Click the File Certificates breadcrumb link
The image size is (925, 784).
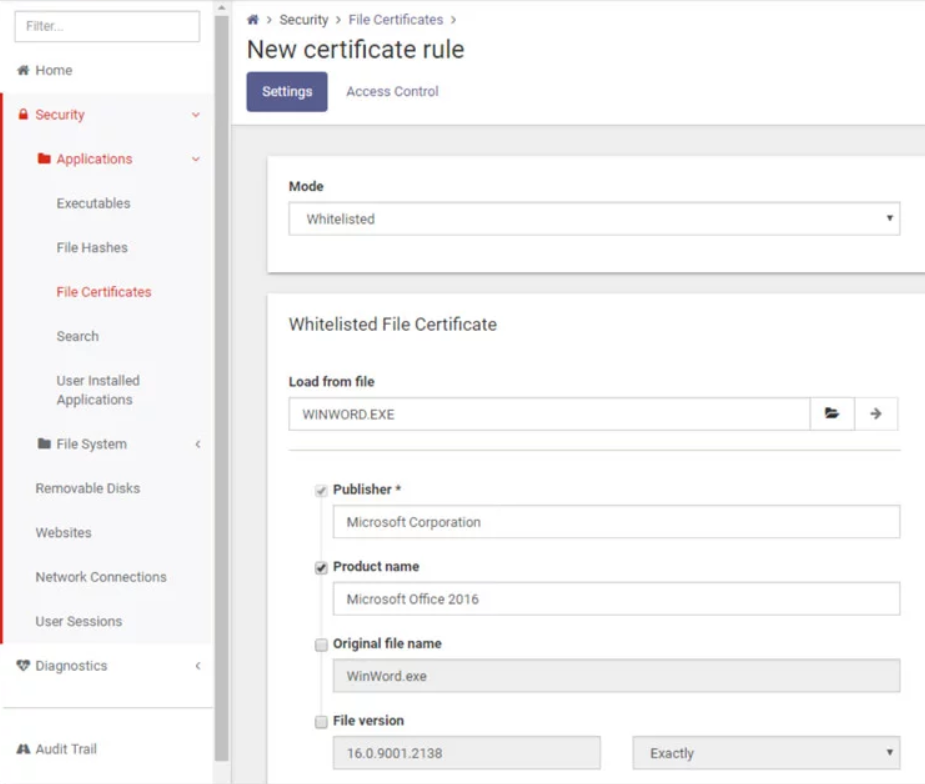tap(395, 19)
